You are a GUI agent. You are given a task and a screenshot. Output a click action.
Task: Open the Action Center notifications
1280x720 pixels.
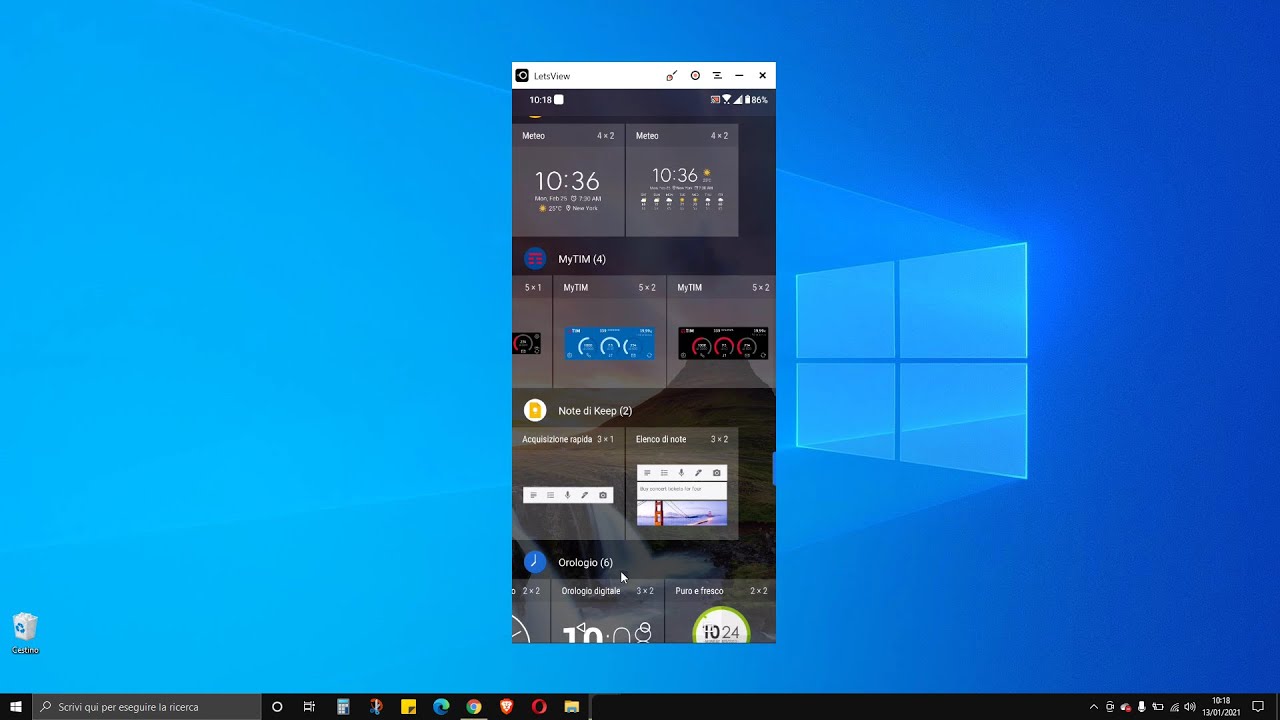[x=1258, y=707]
